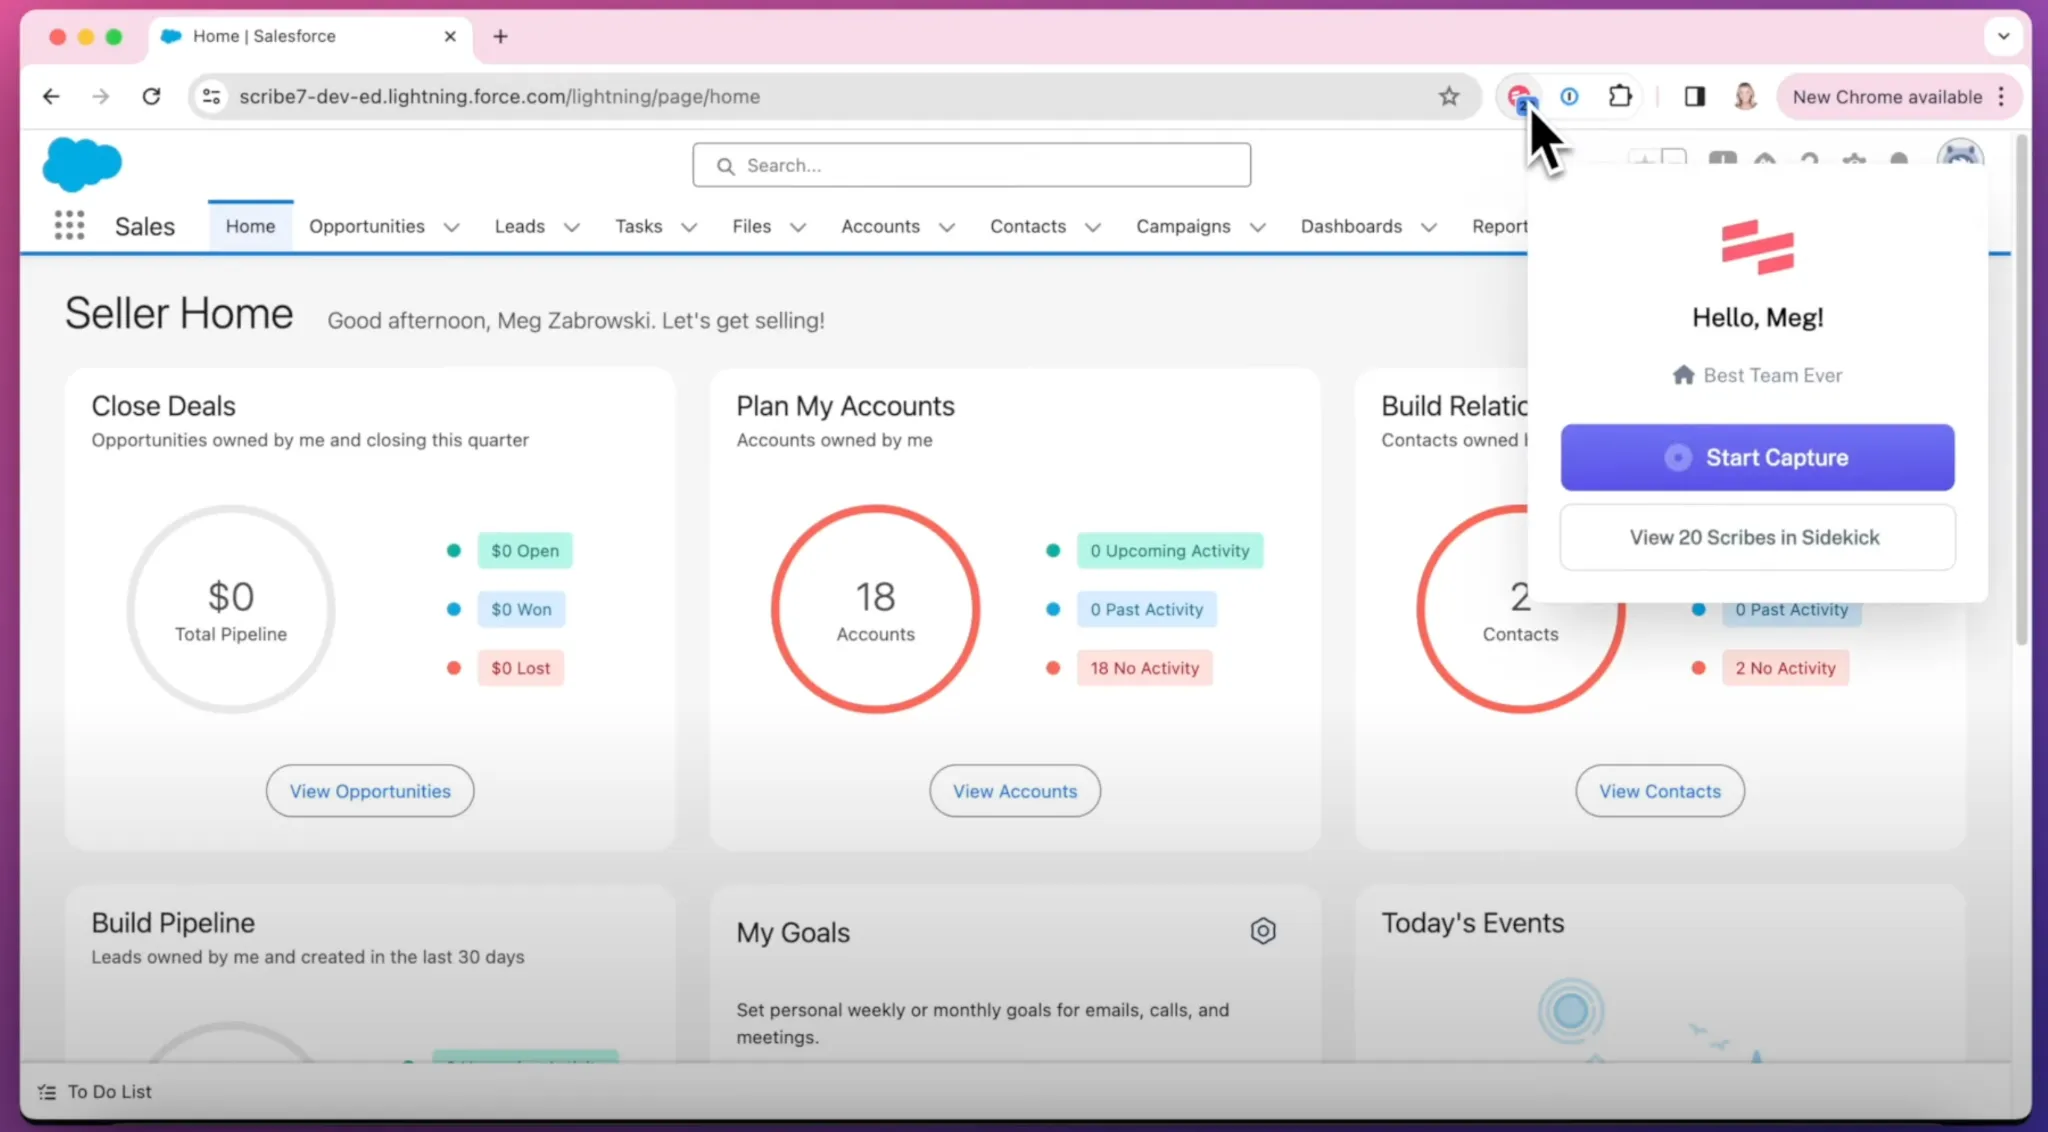Expand the Leads tab dropdown chevron
The height and width of the screenshot is (1132, 2048).
(x=572, y=227)
